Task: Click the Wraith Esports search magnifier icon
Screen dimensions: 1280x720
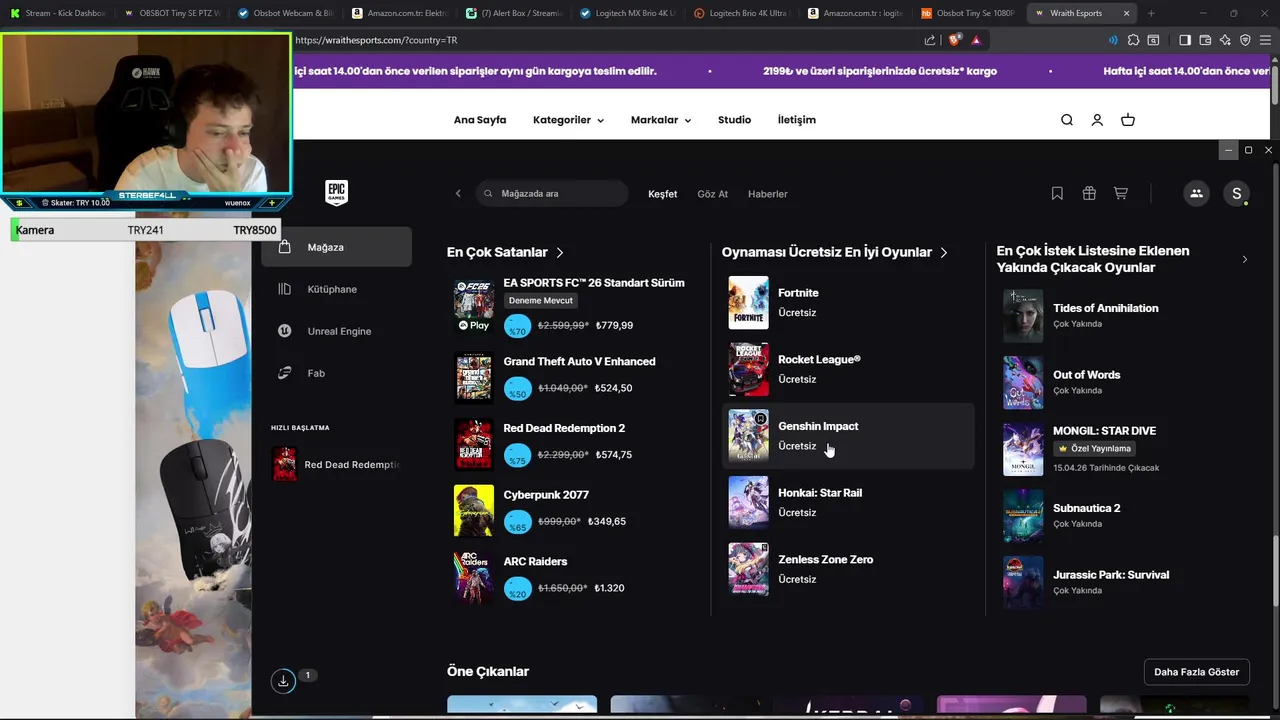Action: 1067,120
